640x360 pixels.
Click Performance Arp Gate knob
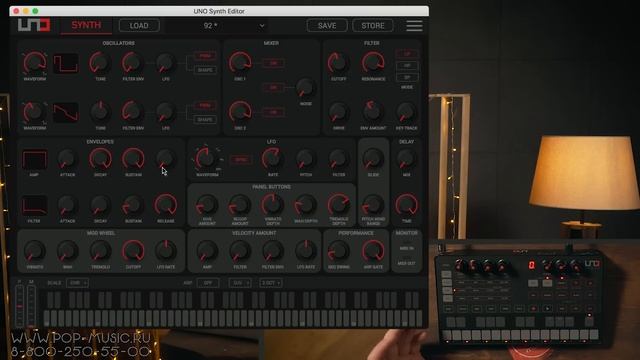click(373, 251)
